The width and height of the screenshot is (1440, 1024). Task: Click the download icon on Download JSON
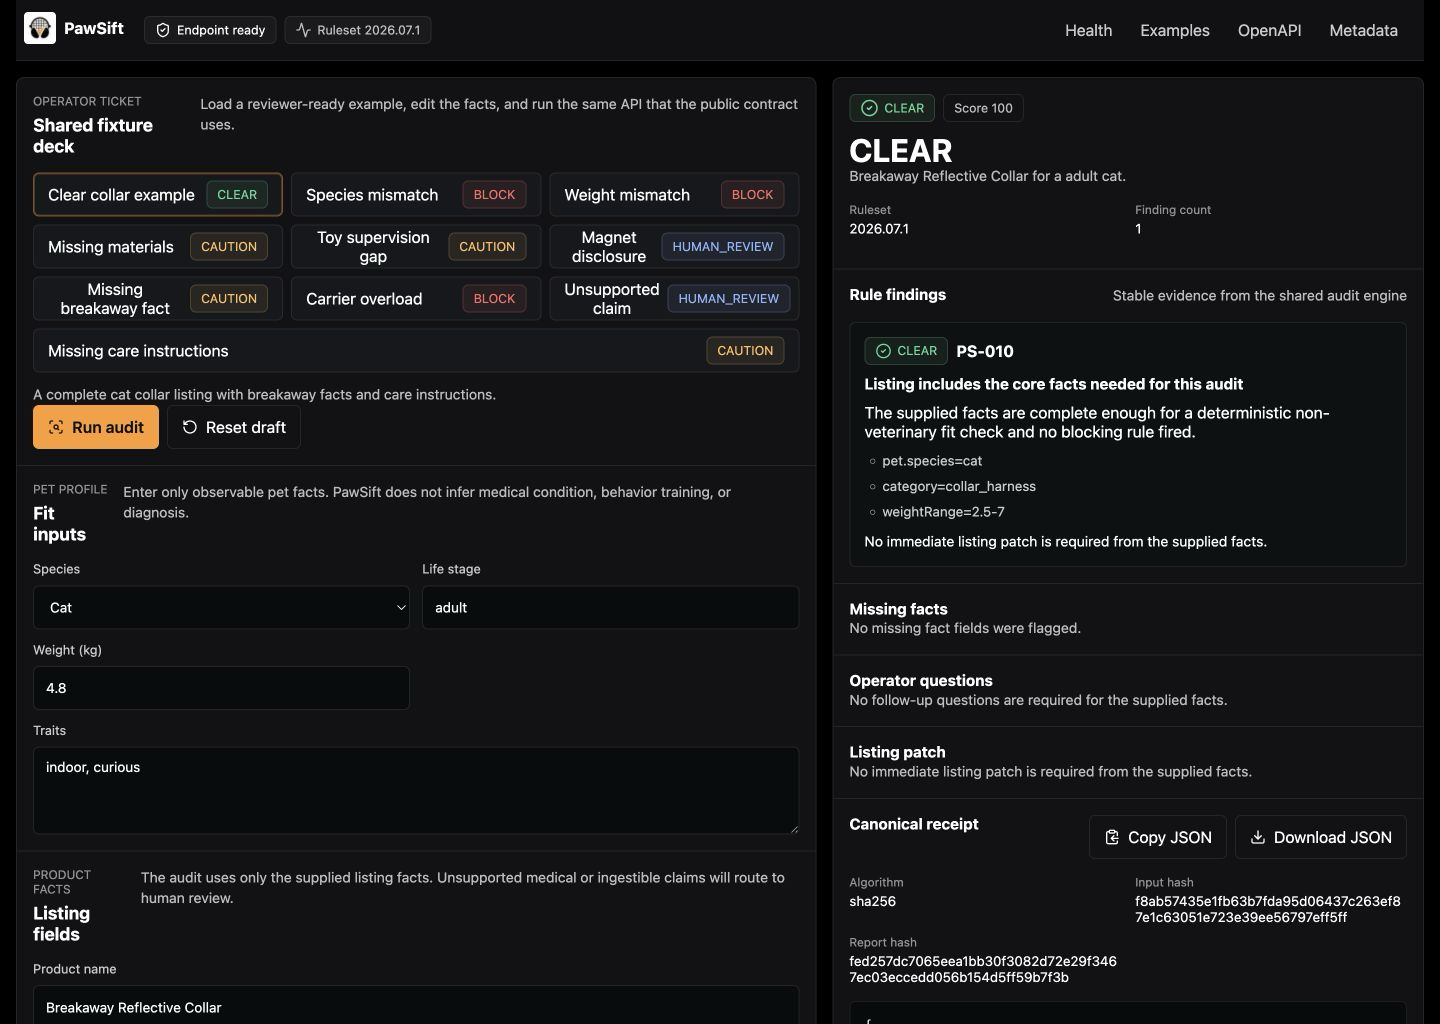(1258, 837)
